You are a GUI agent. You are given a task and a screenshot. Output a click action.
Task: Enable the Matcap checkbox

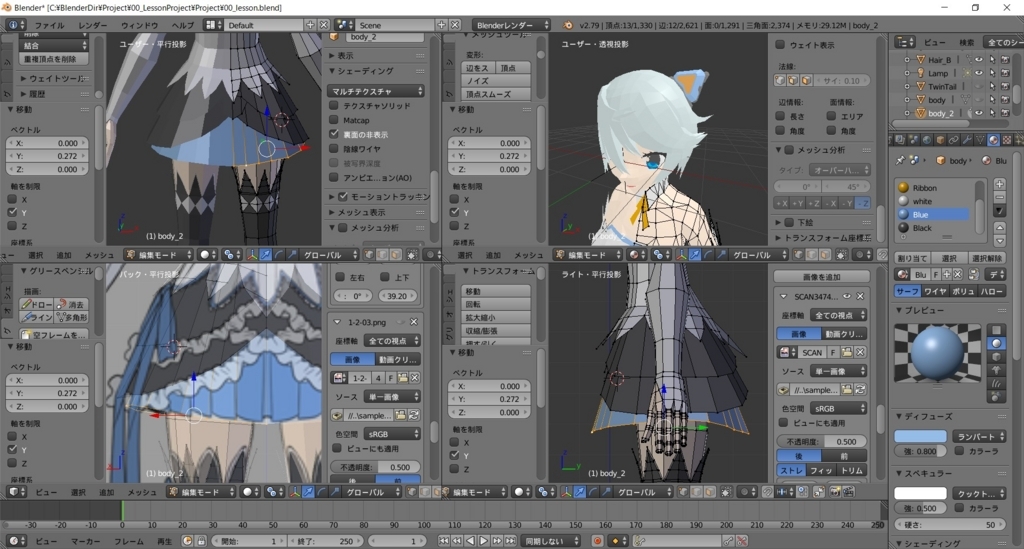pos(334,119)
